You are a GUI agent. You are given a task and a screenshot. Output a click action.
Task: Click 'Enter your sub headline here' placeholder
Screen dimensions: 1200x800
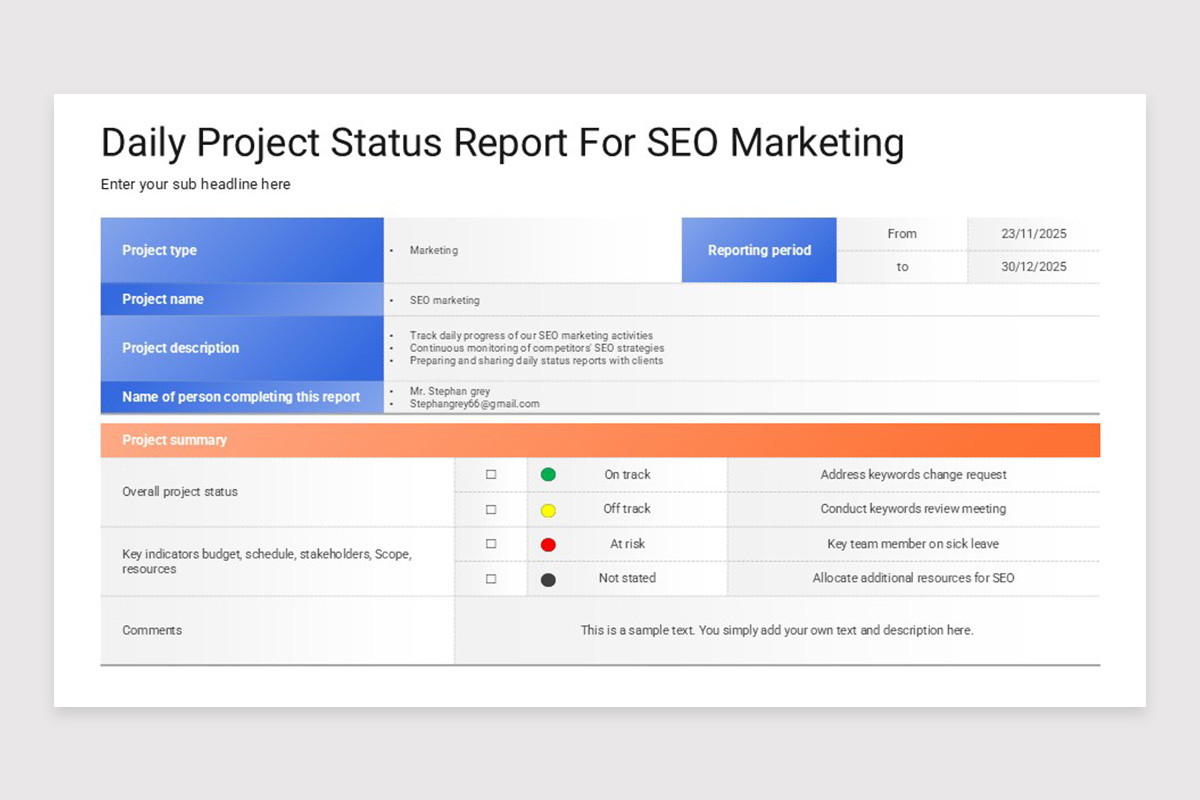[195, 184]
